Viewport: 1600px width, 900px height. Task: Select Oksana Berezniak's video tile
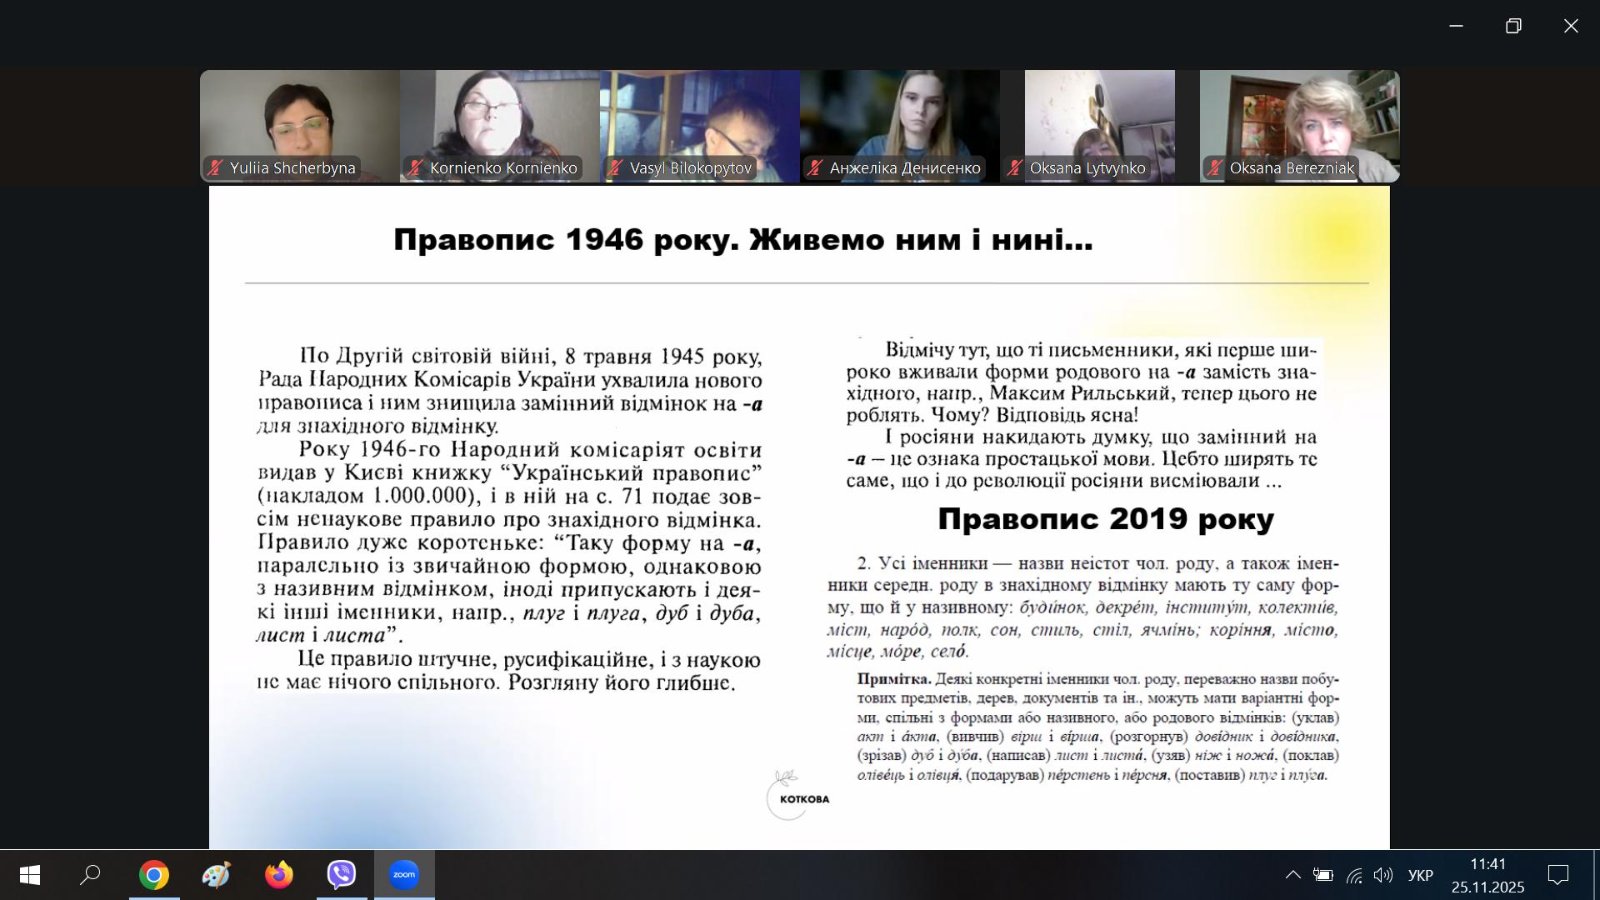[x=1300, y=120]
